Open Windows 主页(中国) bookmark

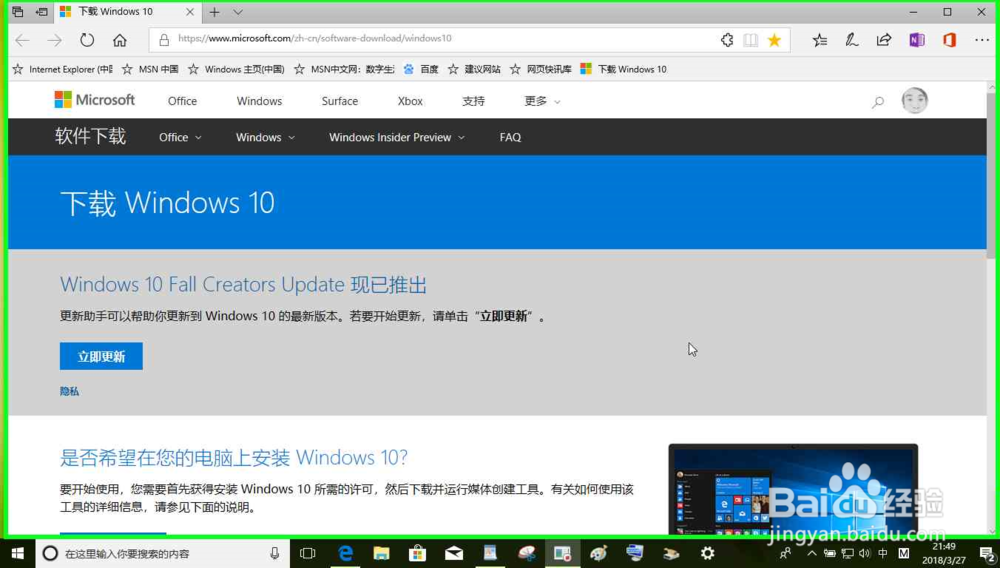237,69
